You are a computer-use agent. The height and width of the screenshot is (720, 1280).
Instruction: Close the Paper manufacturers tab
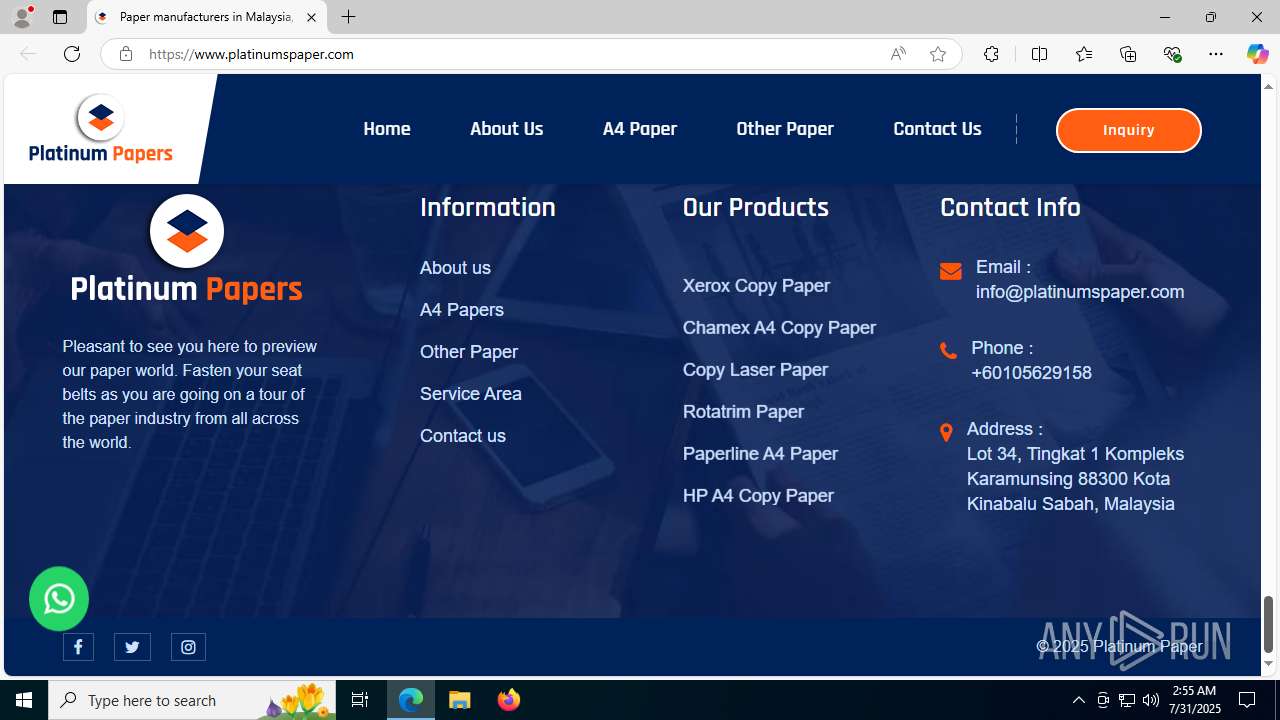[311, 17]
